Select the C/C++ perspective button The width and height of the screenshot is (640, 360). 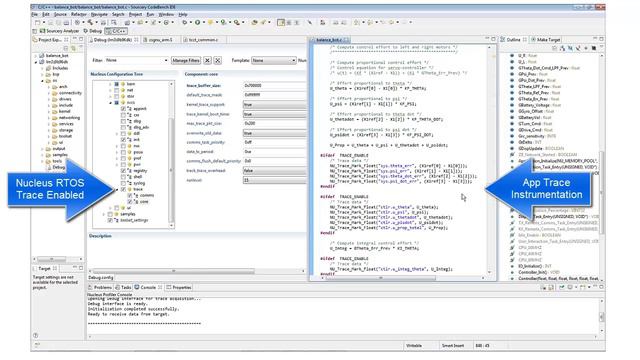116,31
